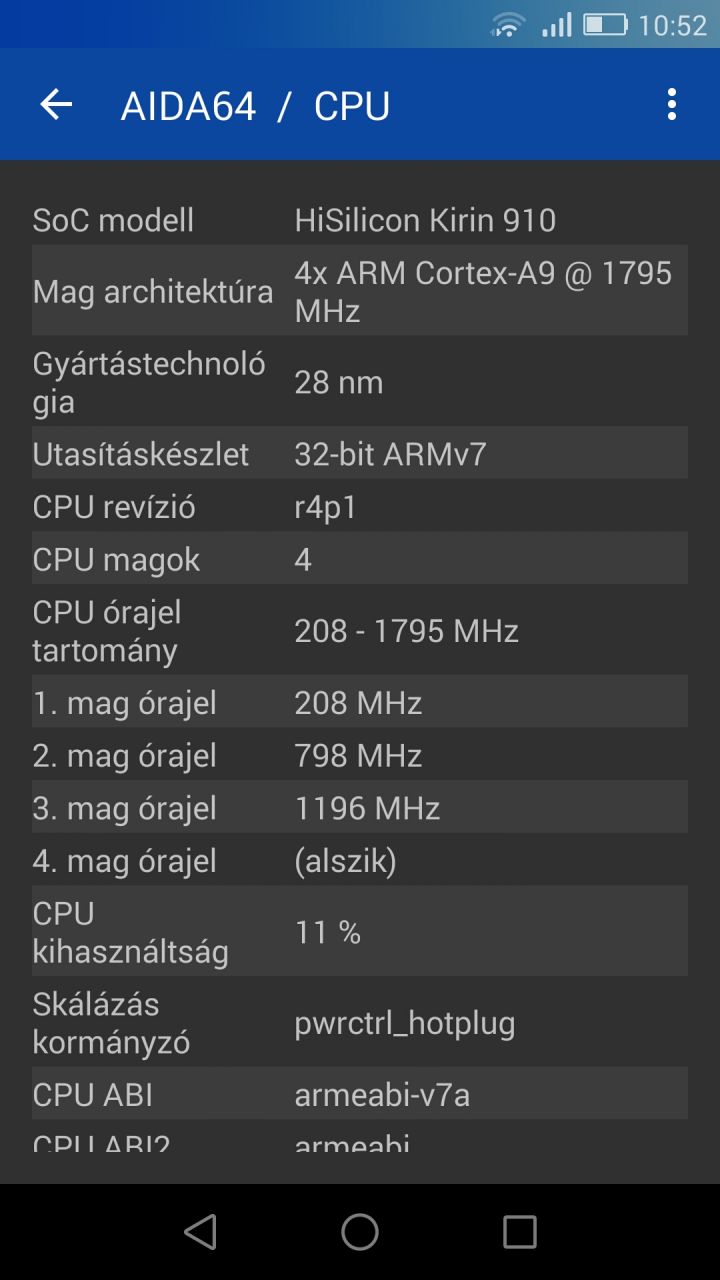Select the SoC modell row
Image resolution: width=720 pixels, height=1280 pixels.
[360, 219]
